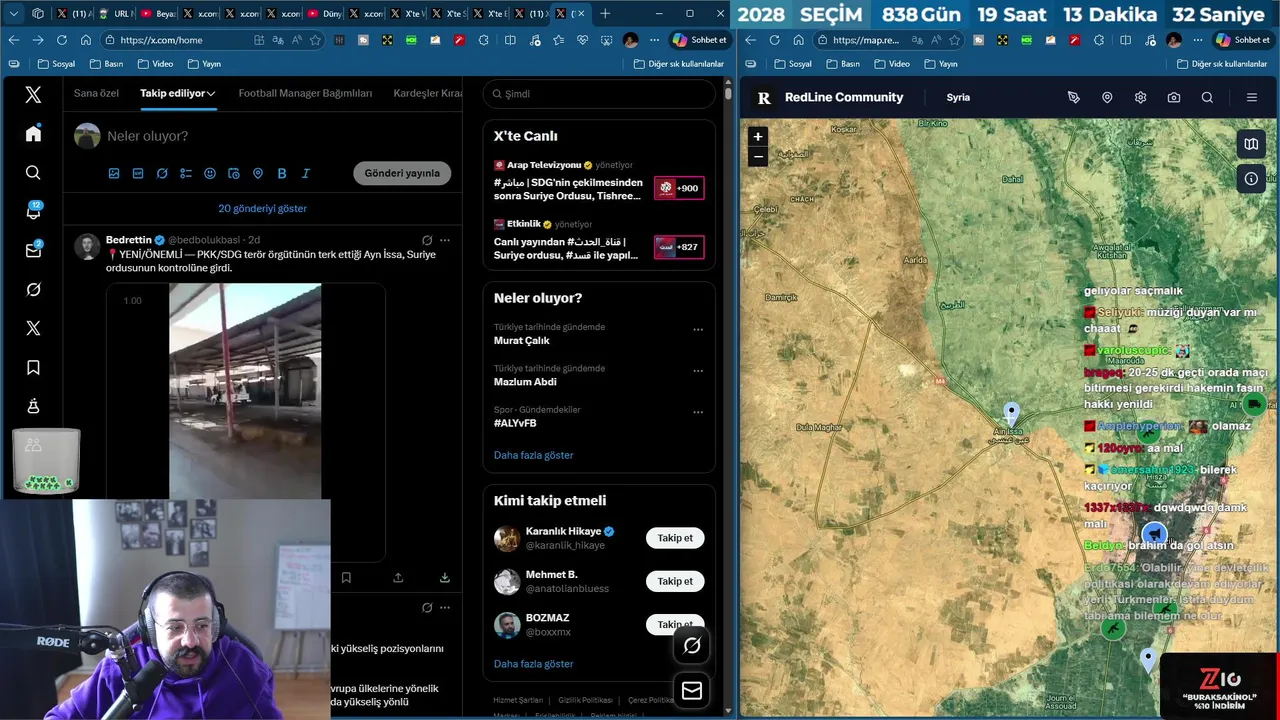Open search in RedLine Community header
This screenshot has height=720, width=1280.
[1207, 97]
